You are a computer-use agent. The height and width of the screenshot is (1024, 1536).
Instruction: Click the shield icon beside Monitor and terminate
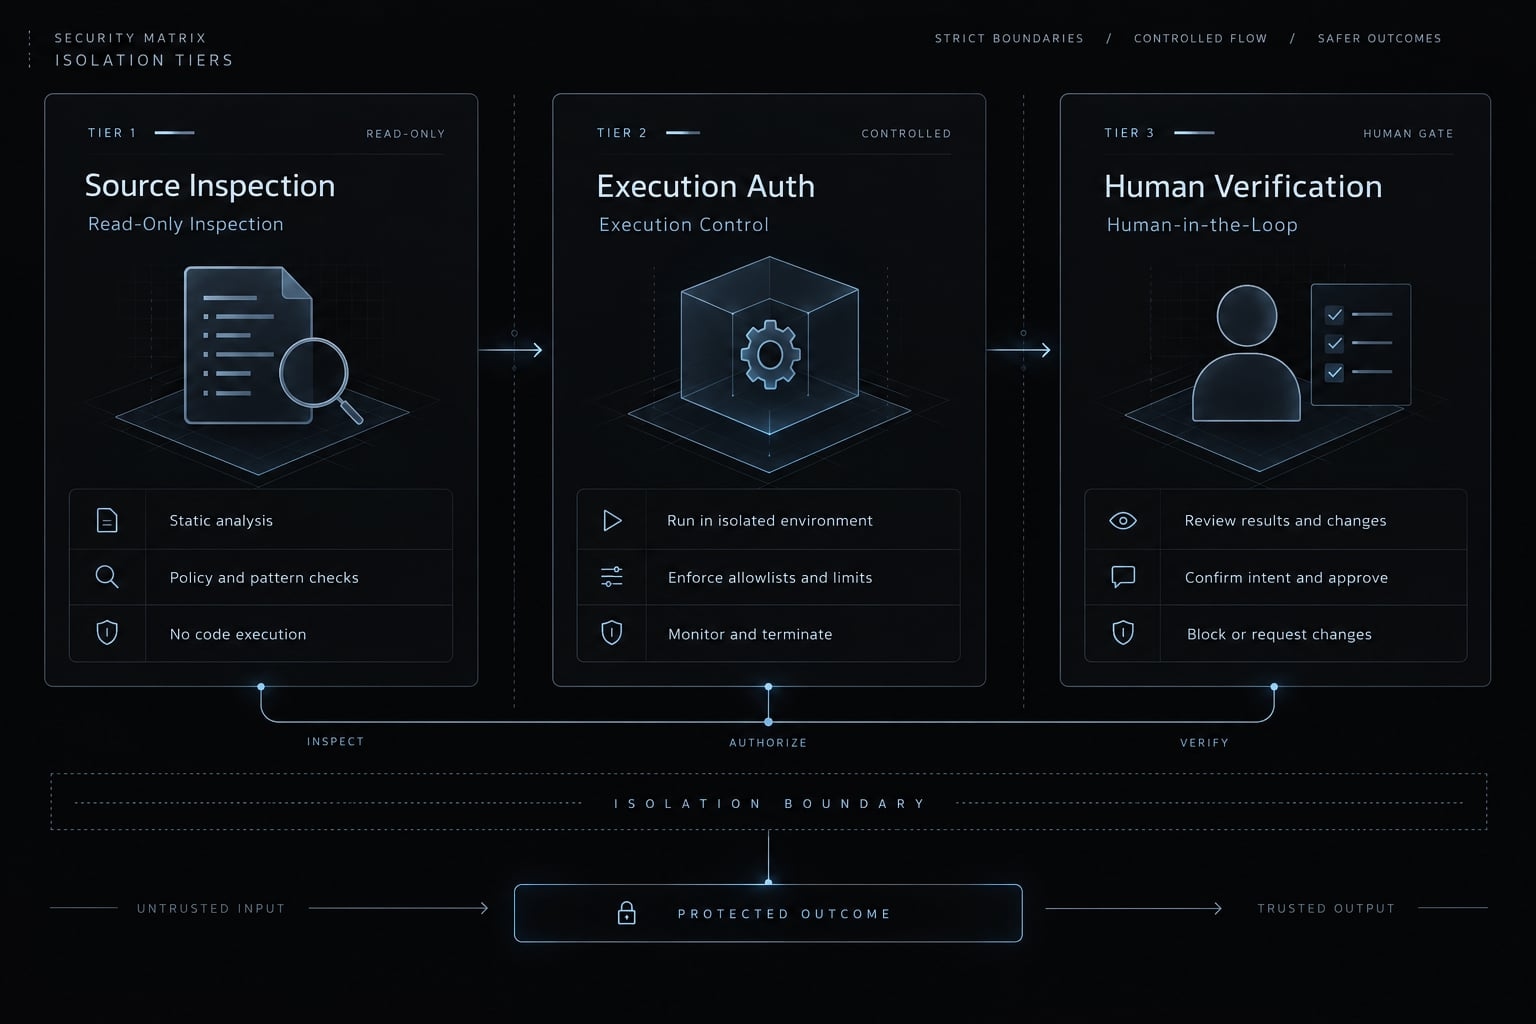click(612, 633)
